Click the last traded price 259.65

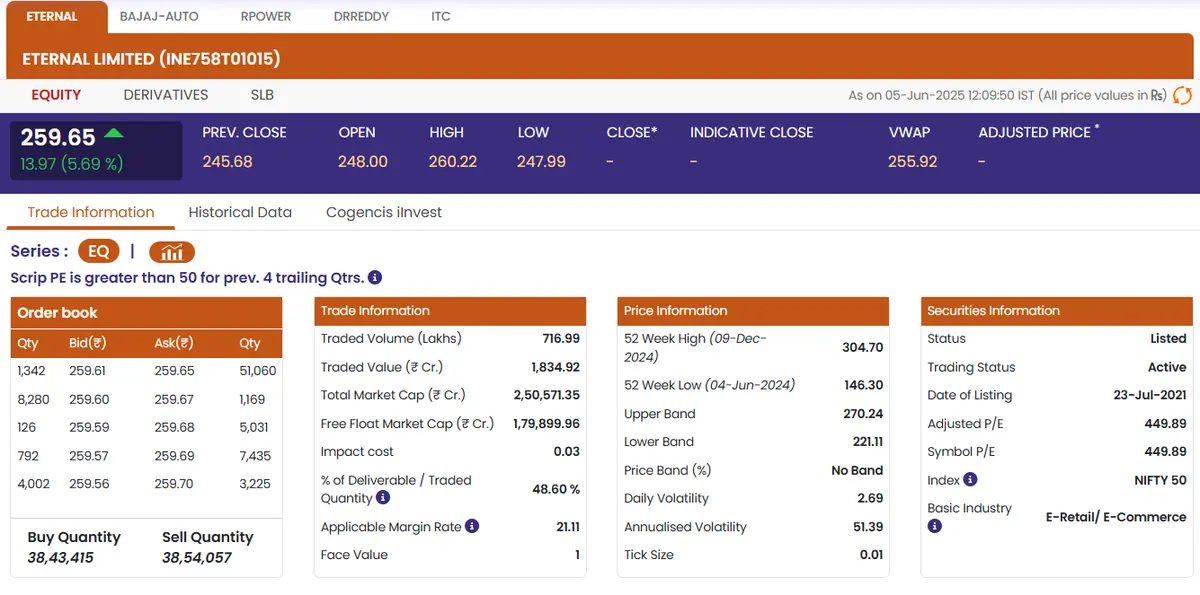58,137
